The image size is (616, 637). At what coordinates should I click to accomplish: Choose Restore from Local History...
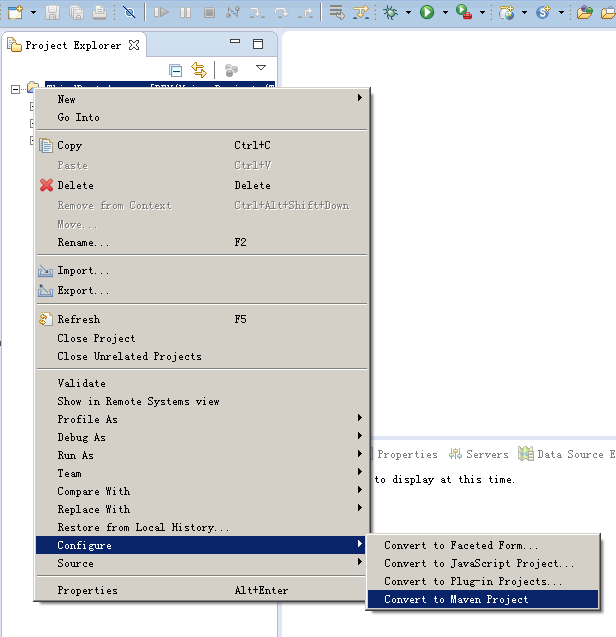pyautogui.click(x=202, y=527)
